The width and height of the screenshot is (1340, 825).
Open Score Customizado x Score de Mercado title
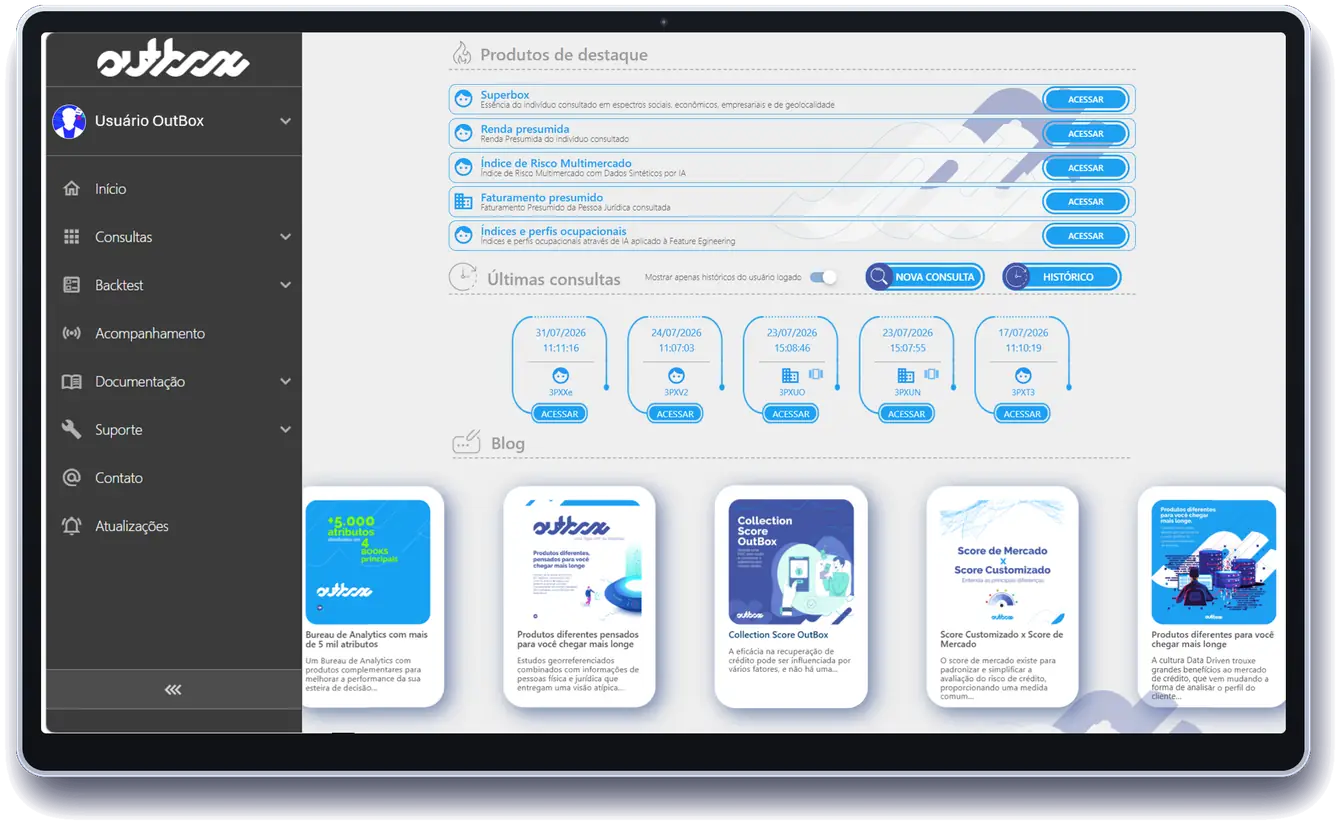[1002, 639]
